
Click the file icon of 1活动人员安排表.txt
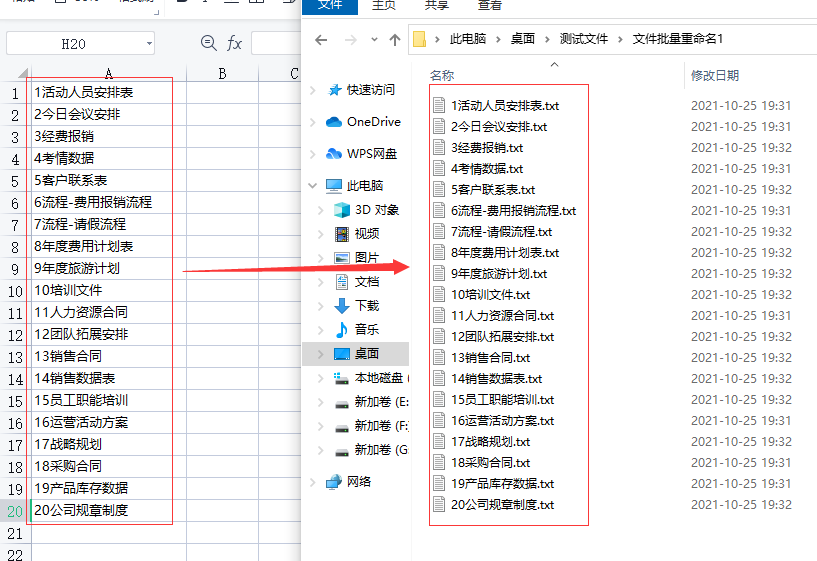439,105
